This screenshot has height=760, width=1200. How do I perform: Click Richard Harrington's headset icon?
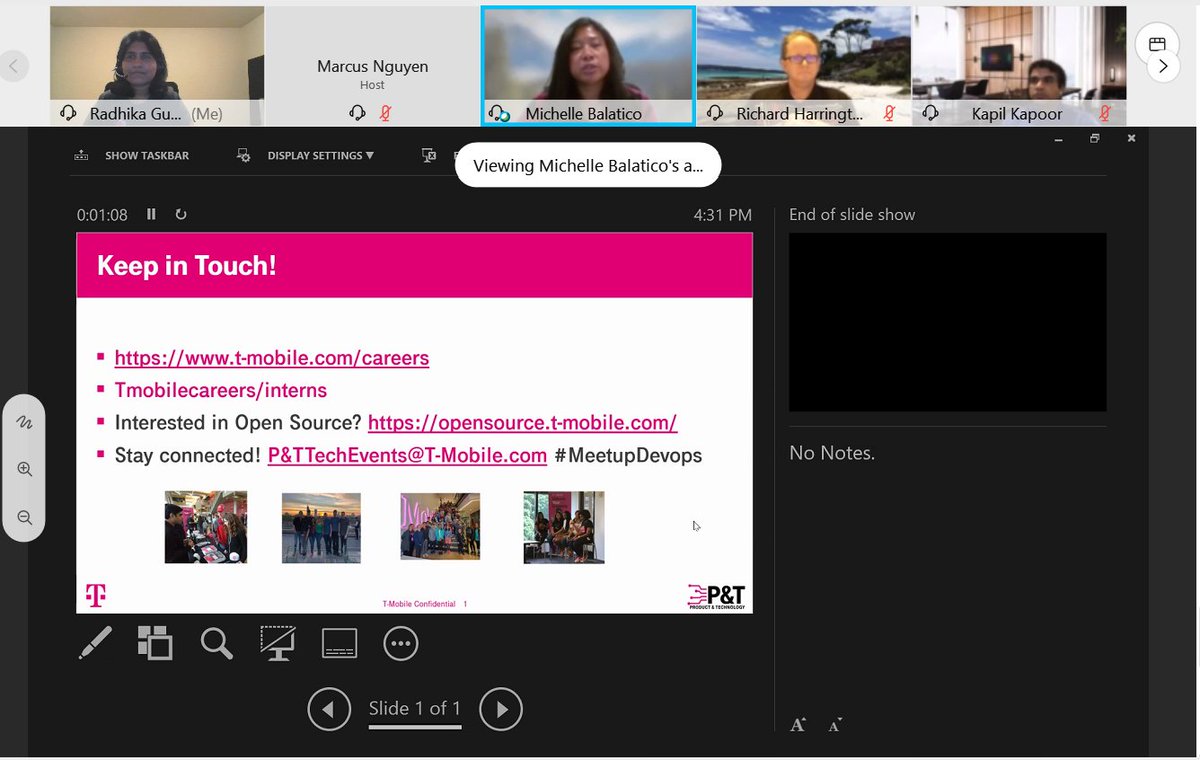[715, 113]
